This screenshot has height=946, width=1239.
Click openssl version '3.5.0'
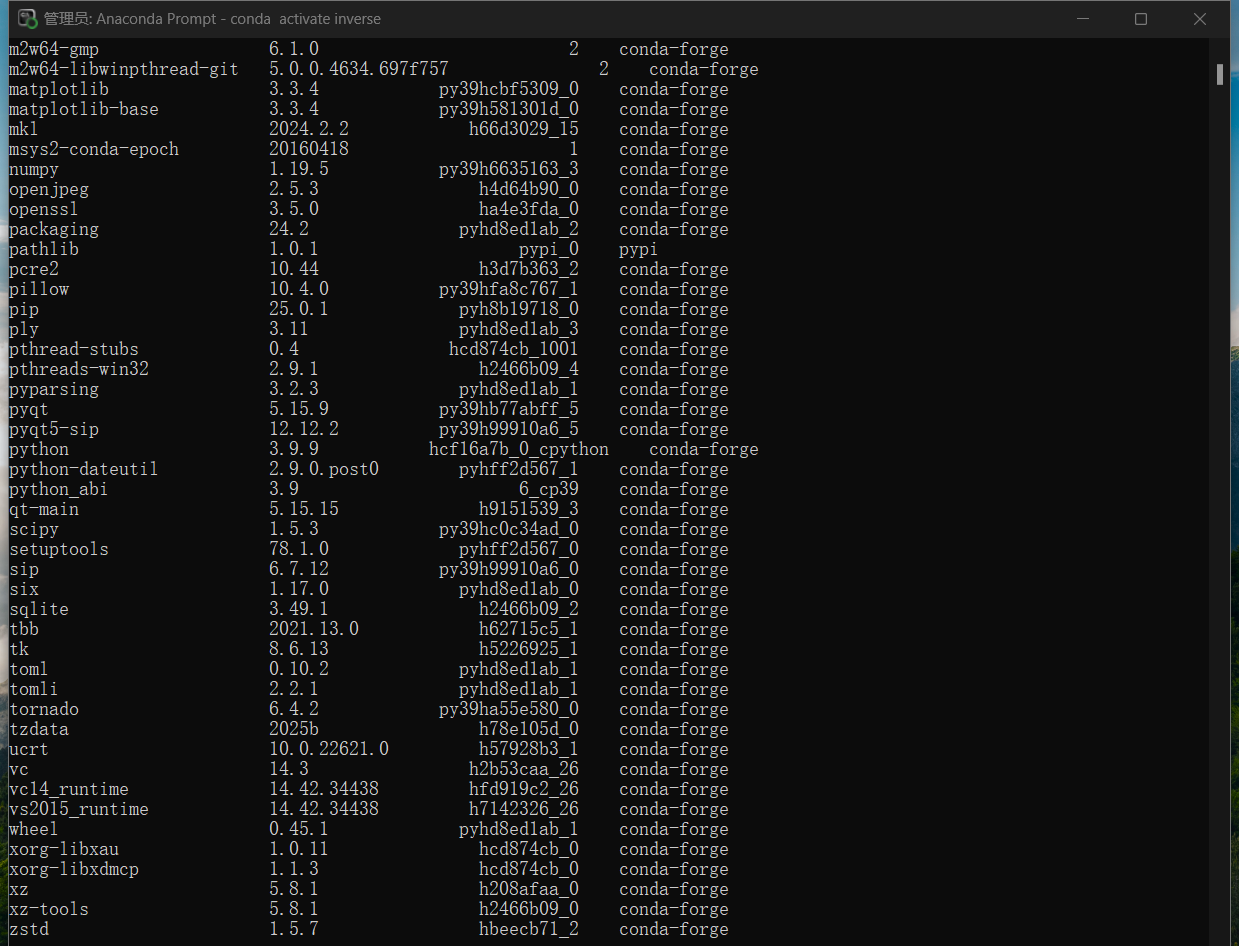[x=294, y=209]
